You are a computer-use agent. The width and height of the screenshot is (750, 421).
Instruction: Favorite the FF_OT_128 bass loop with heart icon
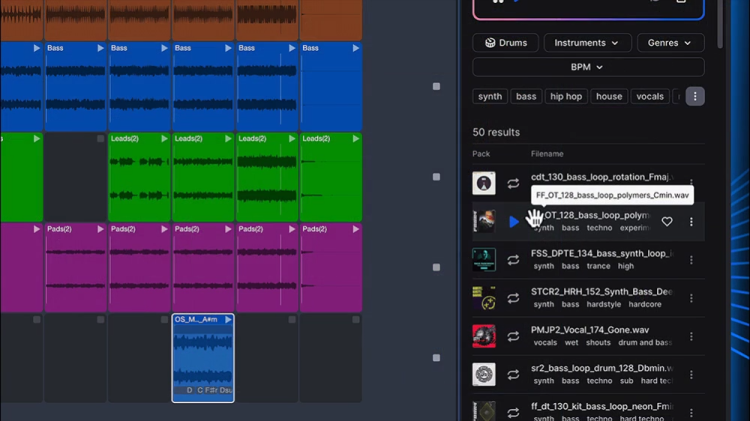point(667,222)
